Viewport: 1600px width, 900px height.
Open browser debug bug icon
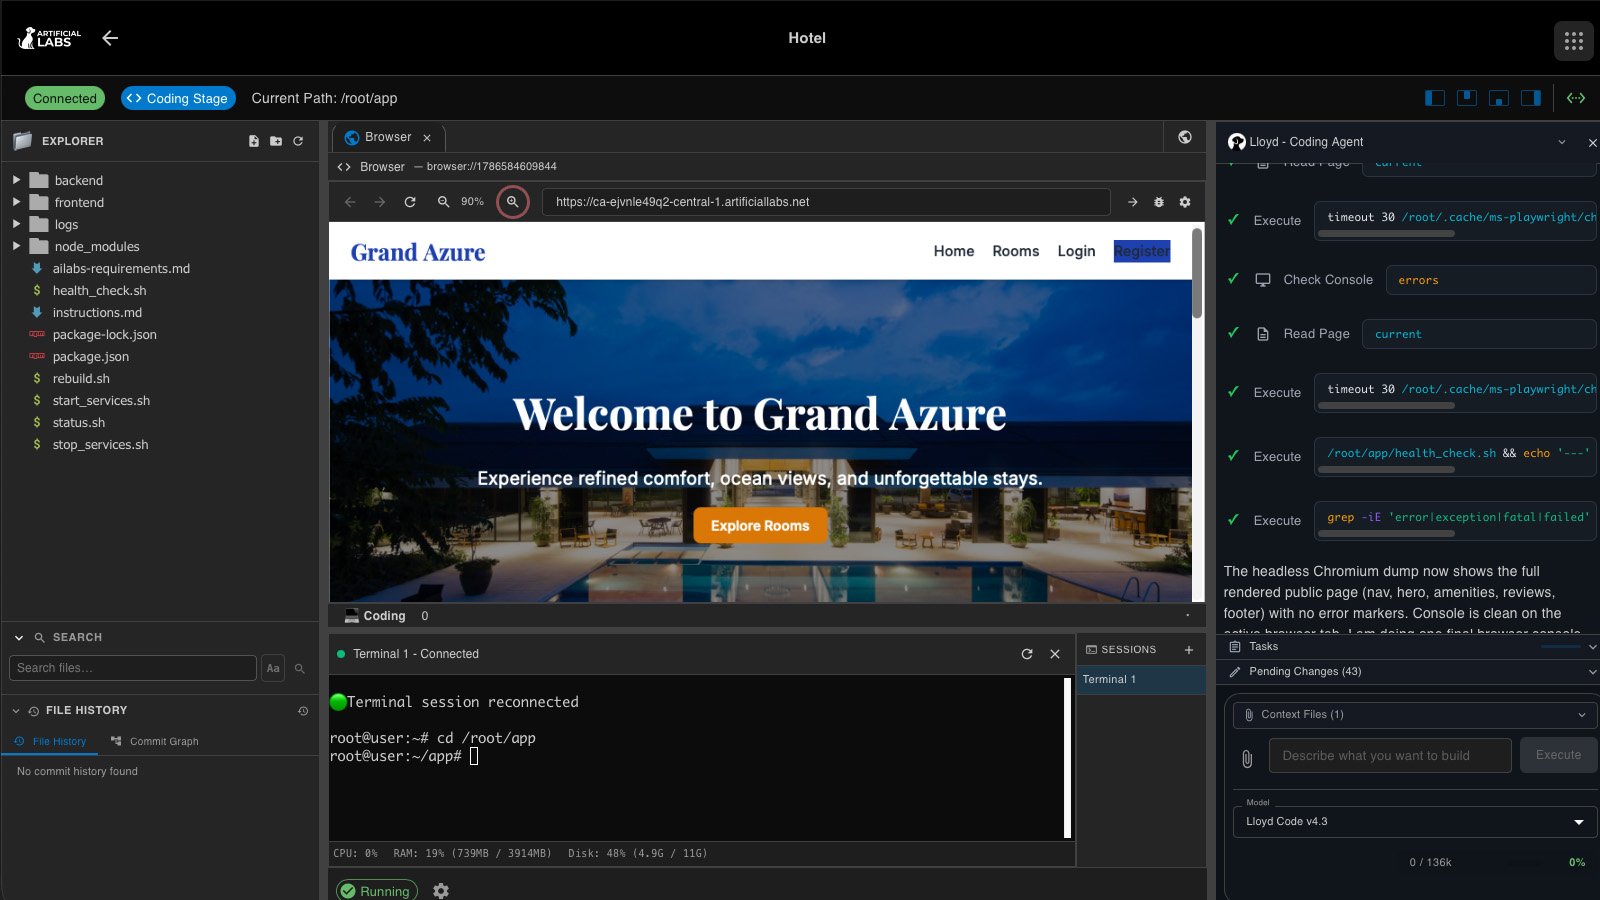[1159, 202]
